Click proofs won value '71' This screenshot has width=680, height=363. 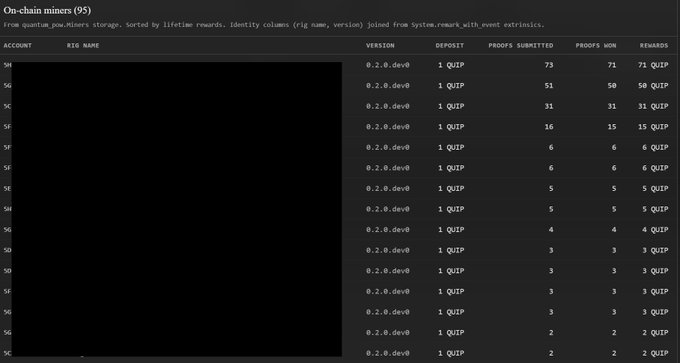click(x=611, y=65)
